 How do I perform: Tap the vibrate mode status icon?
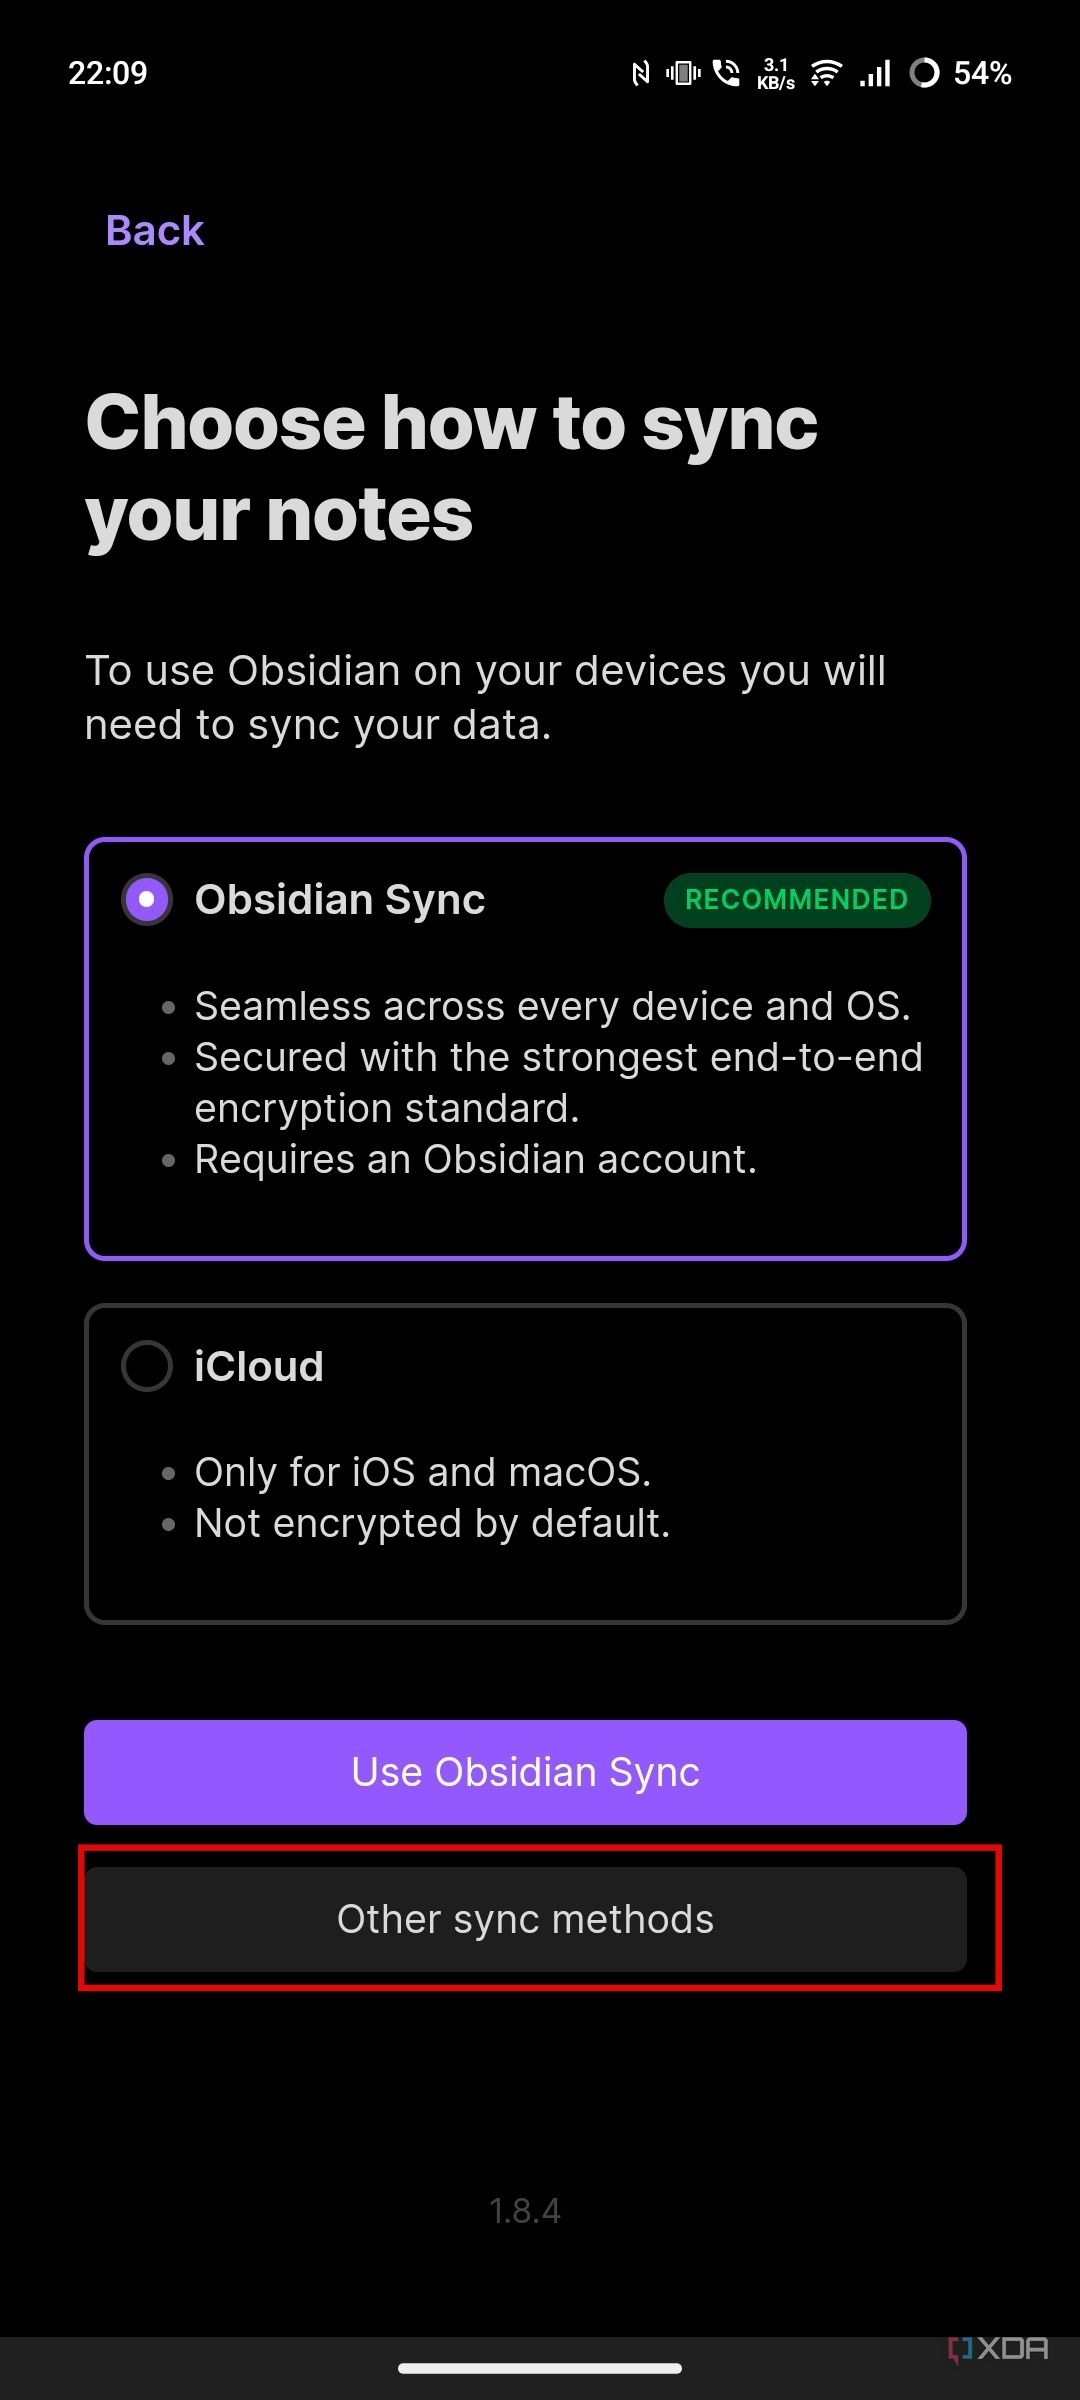coord(683,73)
